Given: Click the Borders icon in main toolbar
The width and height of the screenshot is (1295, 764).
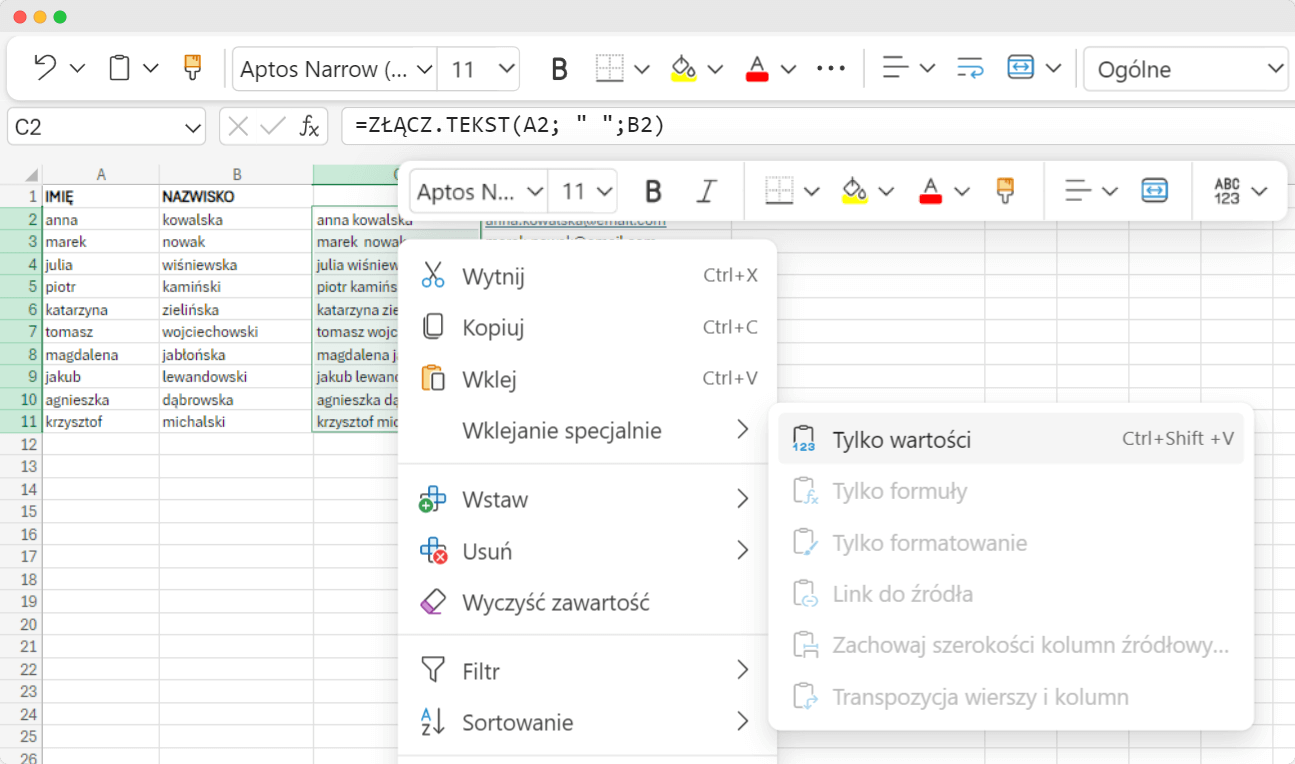Looking at the screenshot, I should coord(609,68).
